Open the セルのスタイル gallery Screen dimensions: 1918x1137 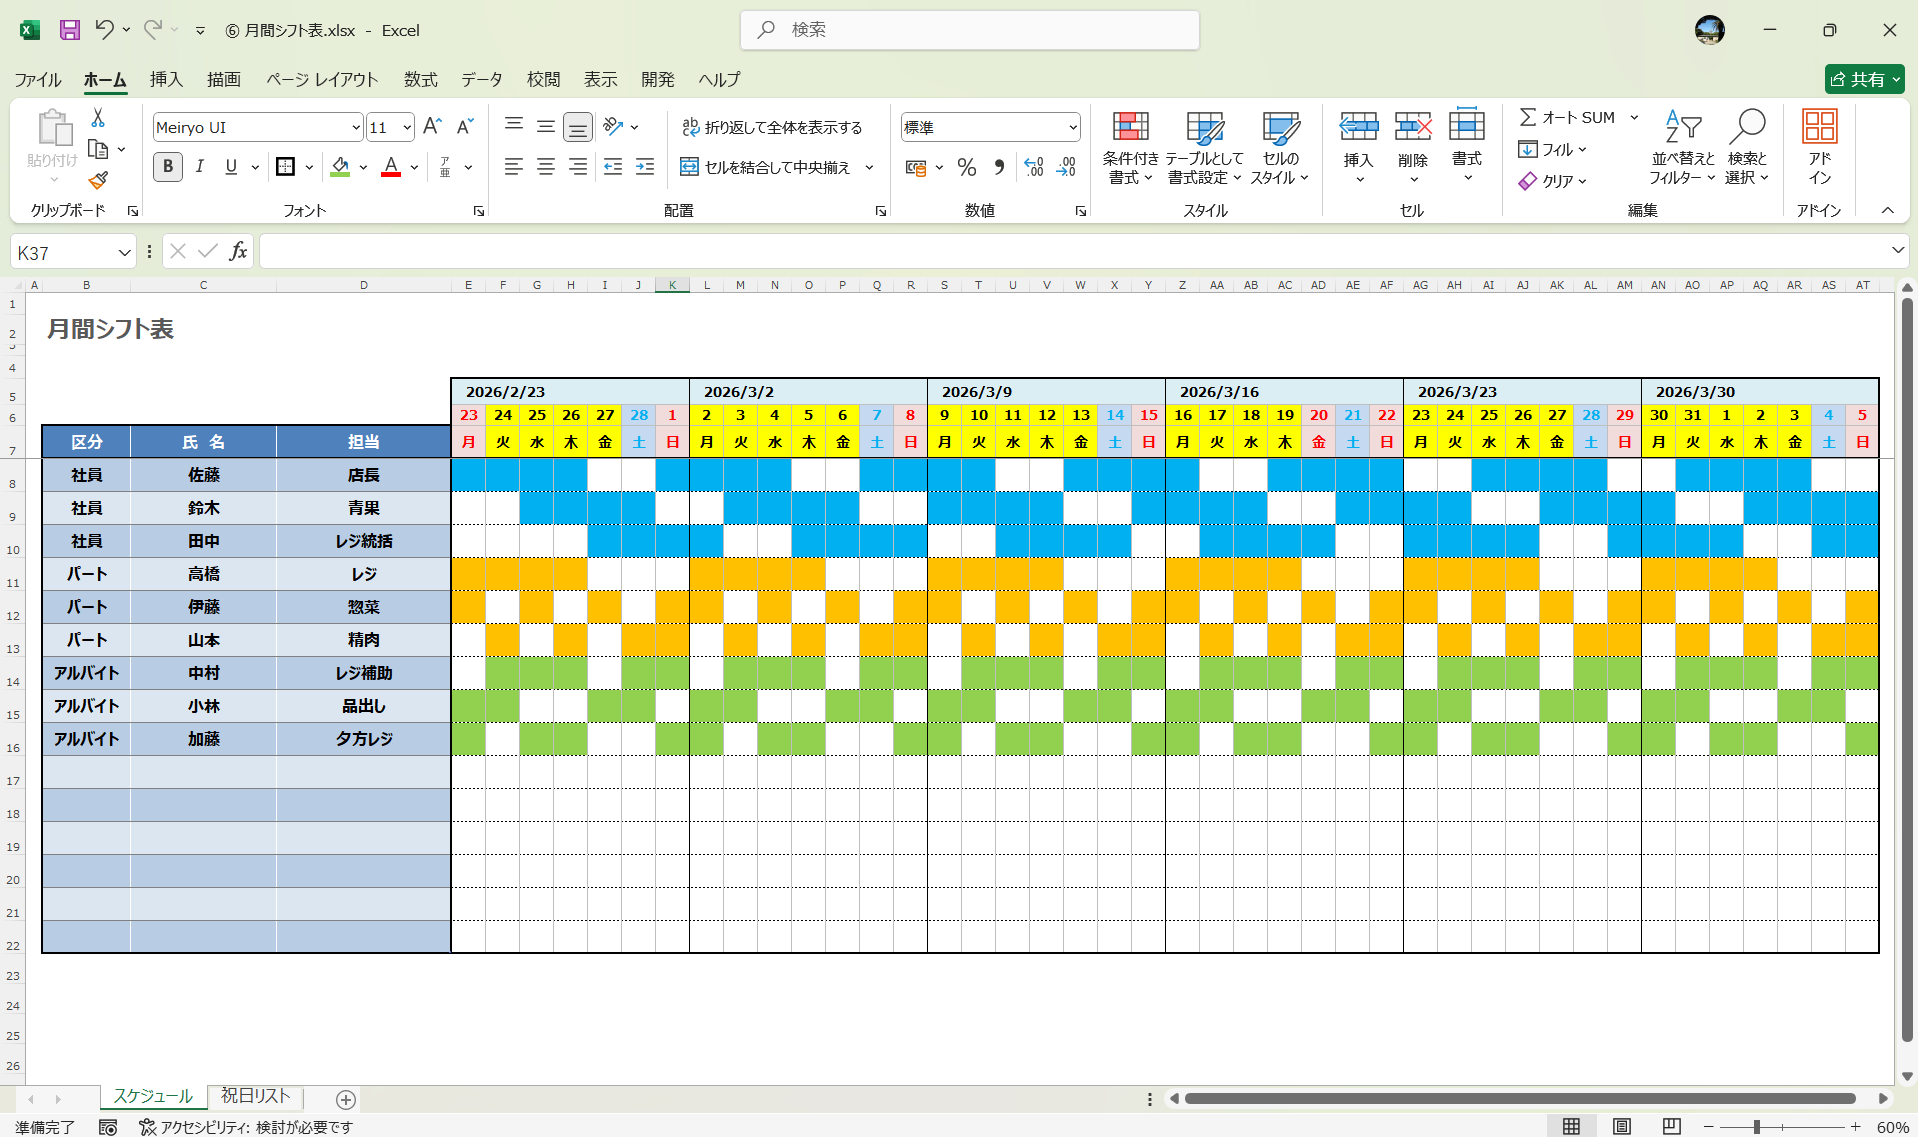pos(1280,148)
